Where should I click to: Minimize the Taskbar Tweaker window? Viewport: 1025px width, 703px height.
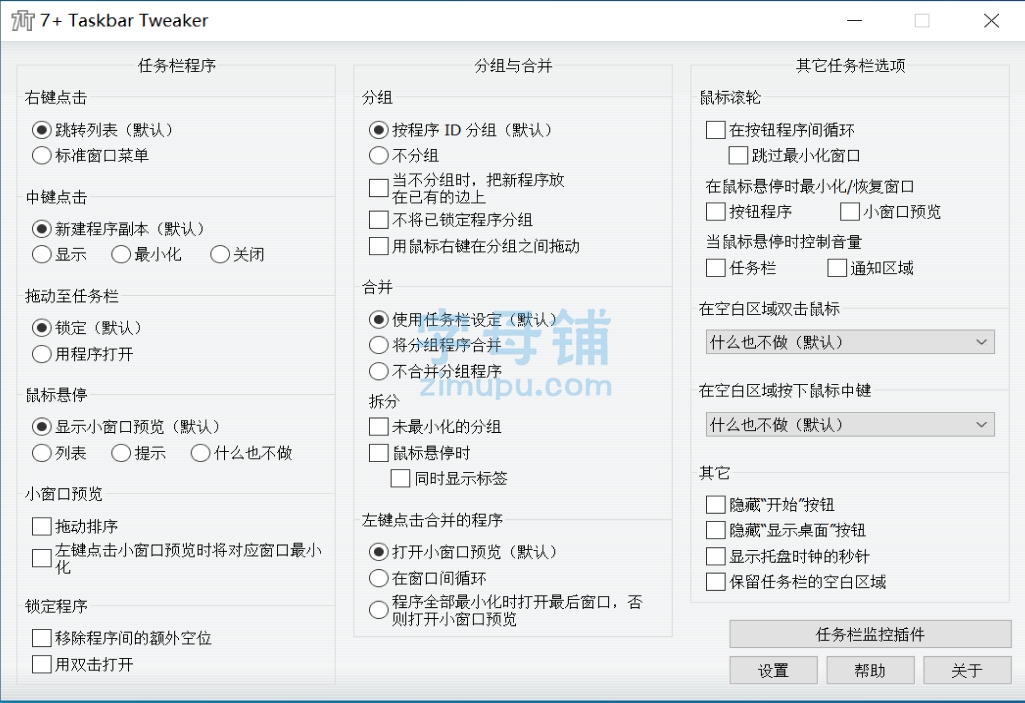pyautogui.click(x=854, y=20)
